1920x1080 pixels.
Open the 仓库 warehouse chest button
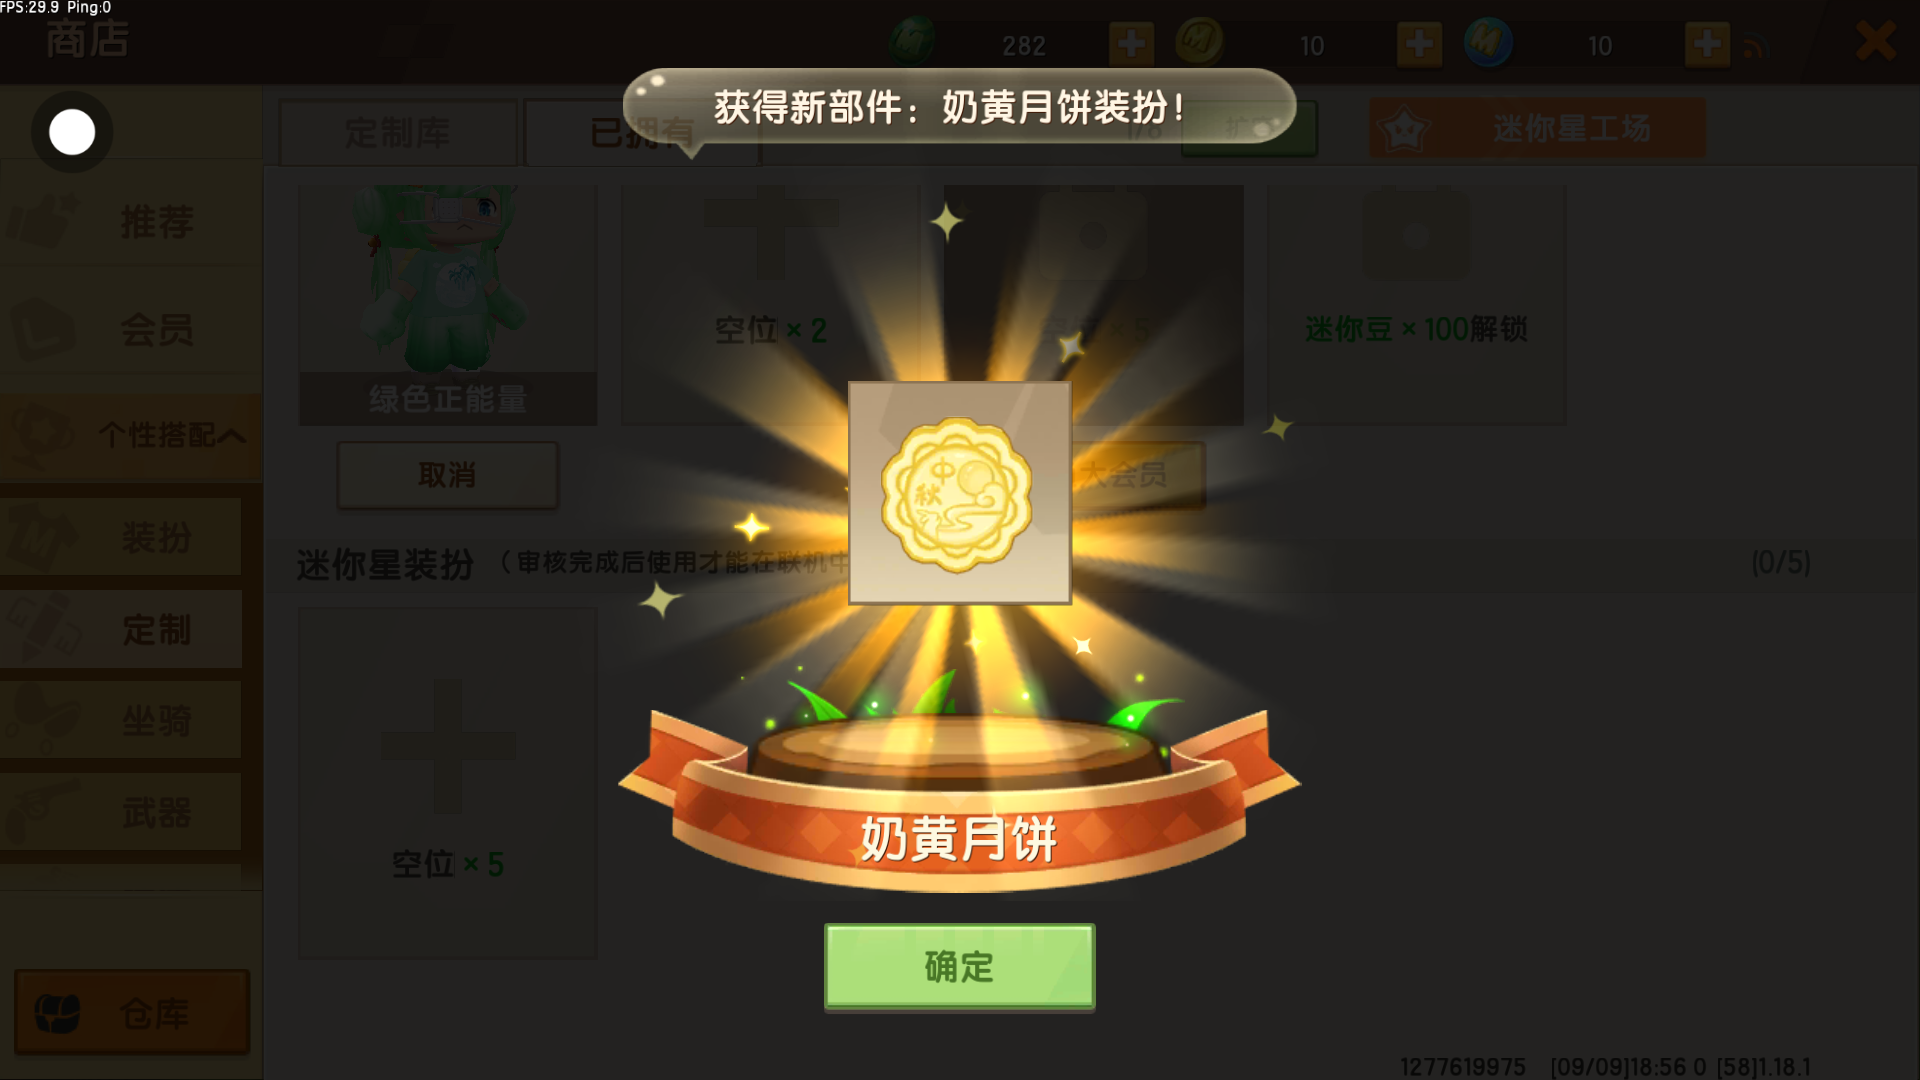(132, 1012)
